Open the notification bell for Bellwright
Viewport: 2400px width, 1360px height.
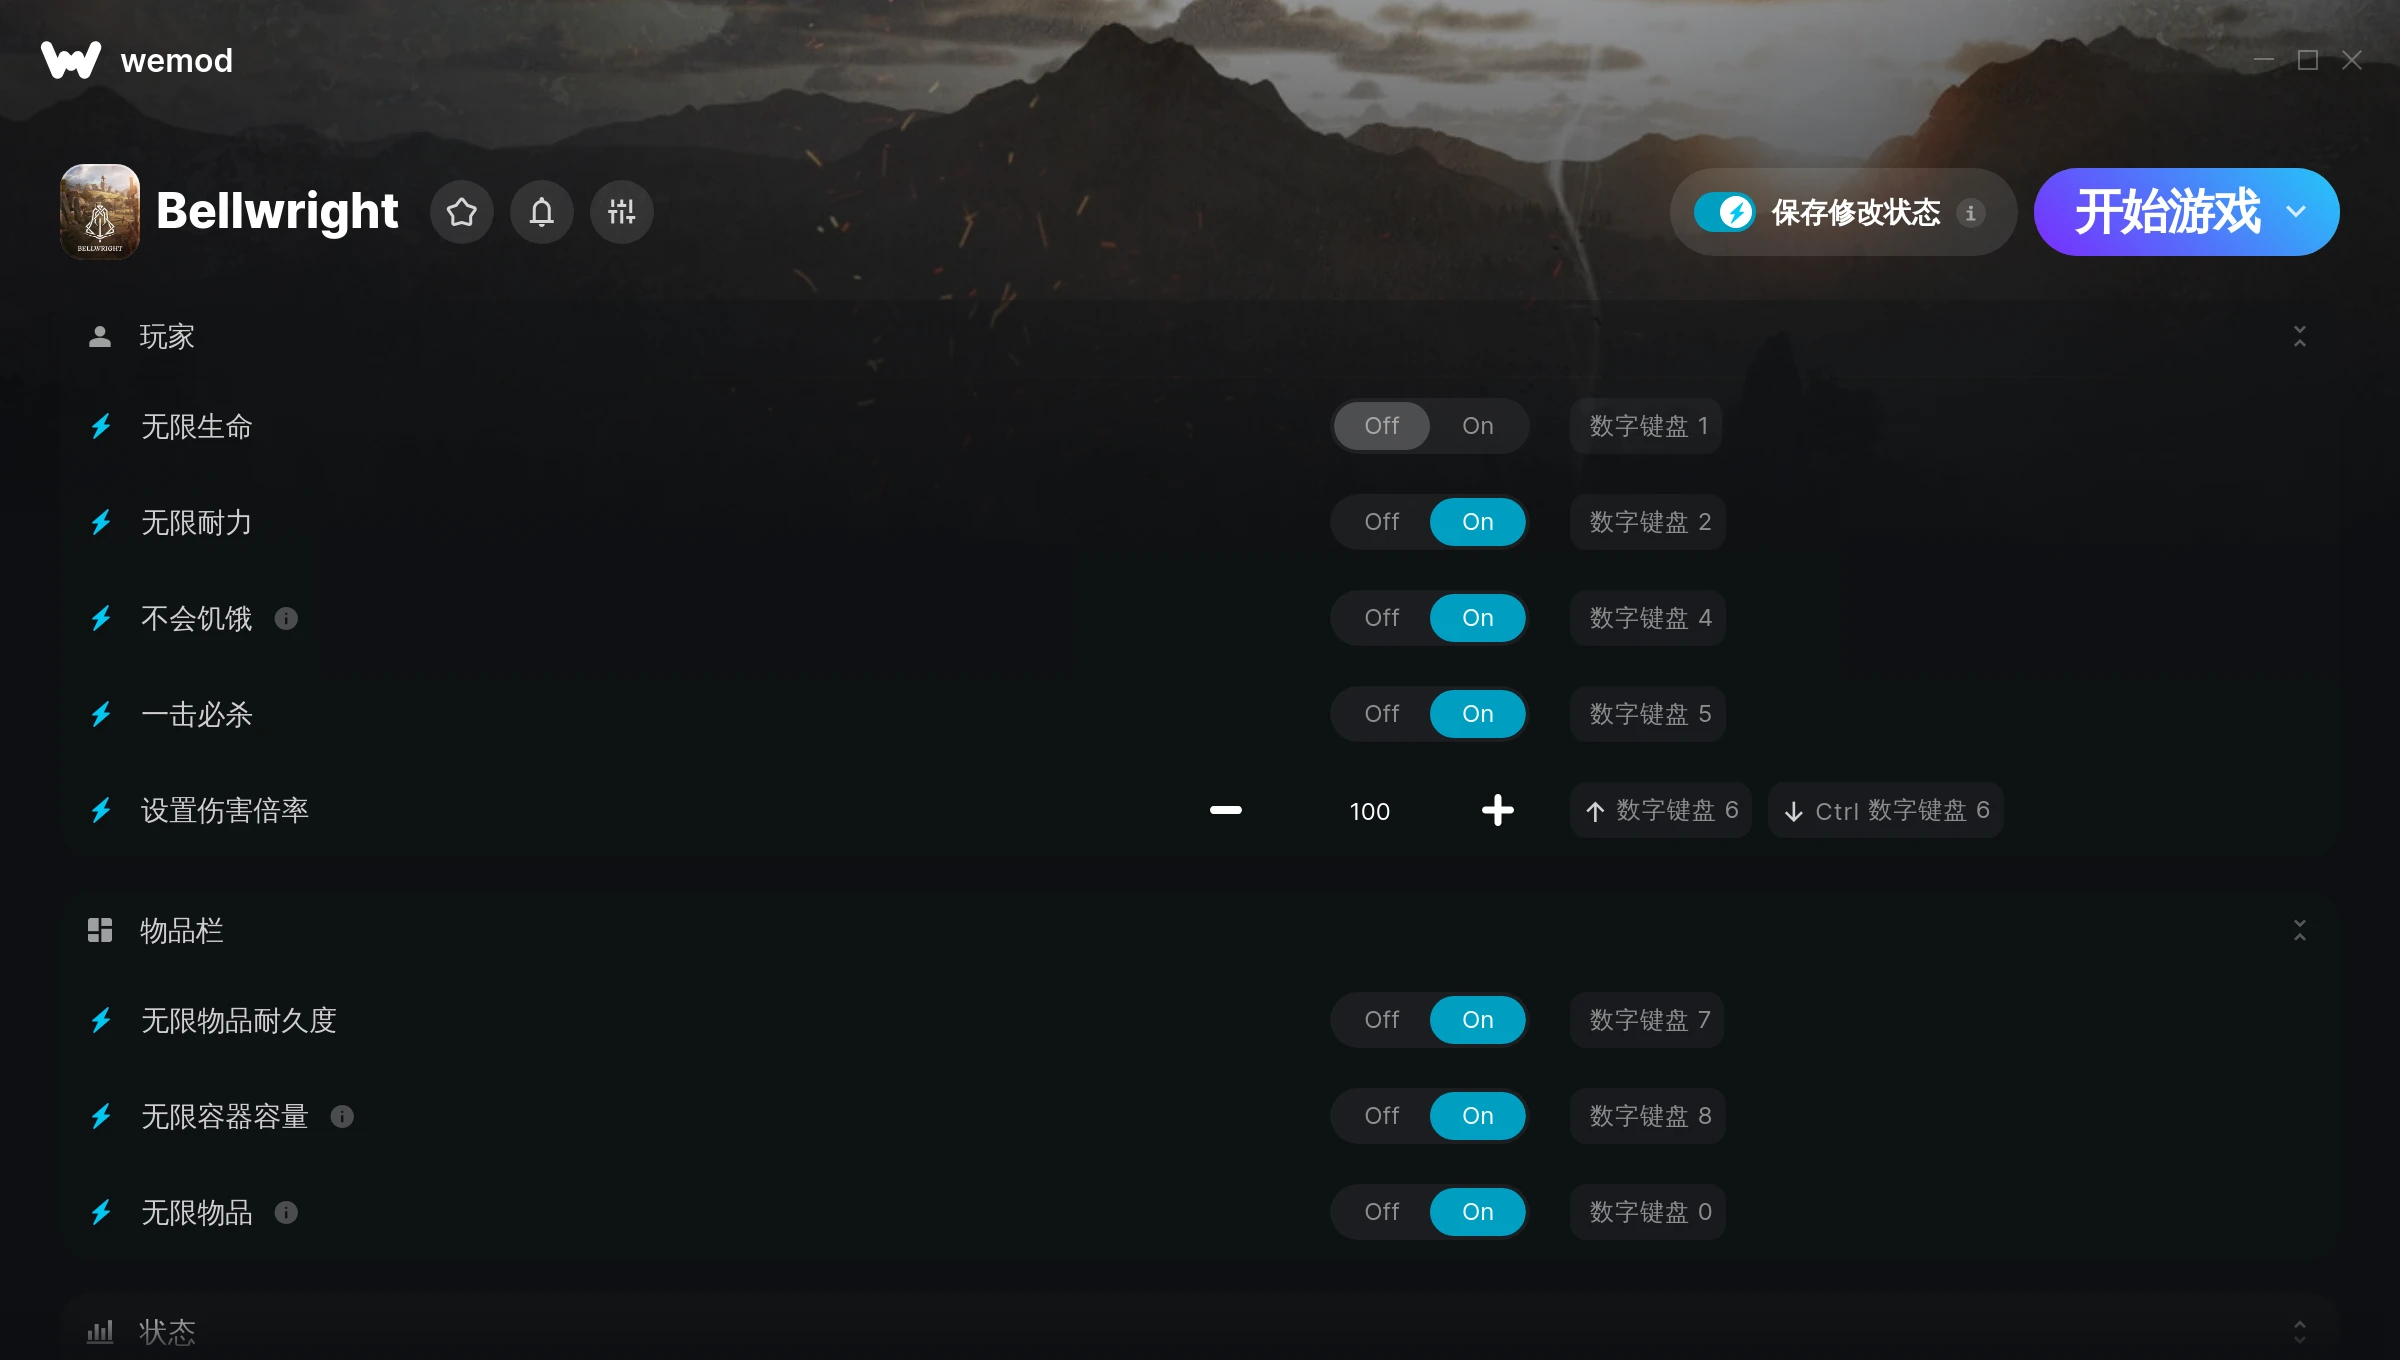[x=542, y=212]
